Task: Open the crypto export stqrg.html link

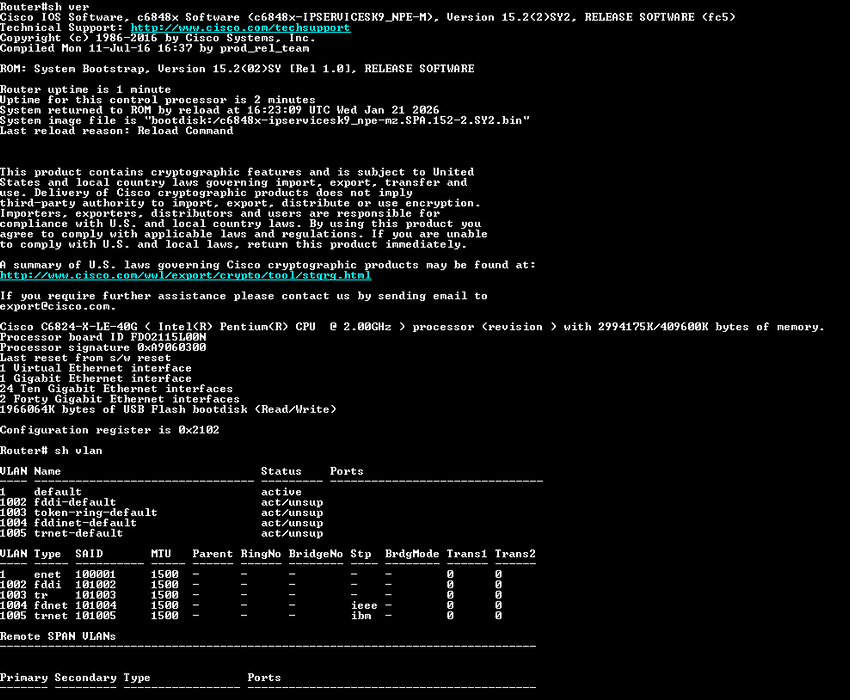Action: pos(185,275)
